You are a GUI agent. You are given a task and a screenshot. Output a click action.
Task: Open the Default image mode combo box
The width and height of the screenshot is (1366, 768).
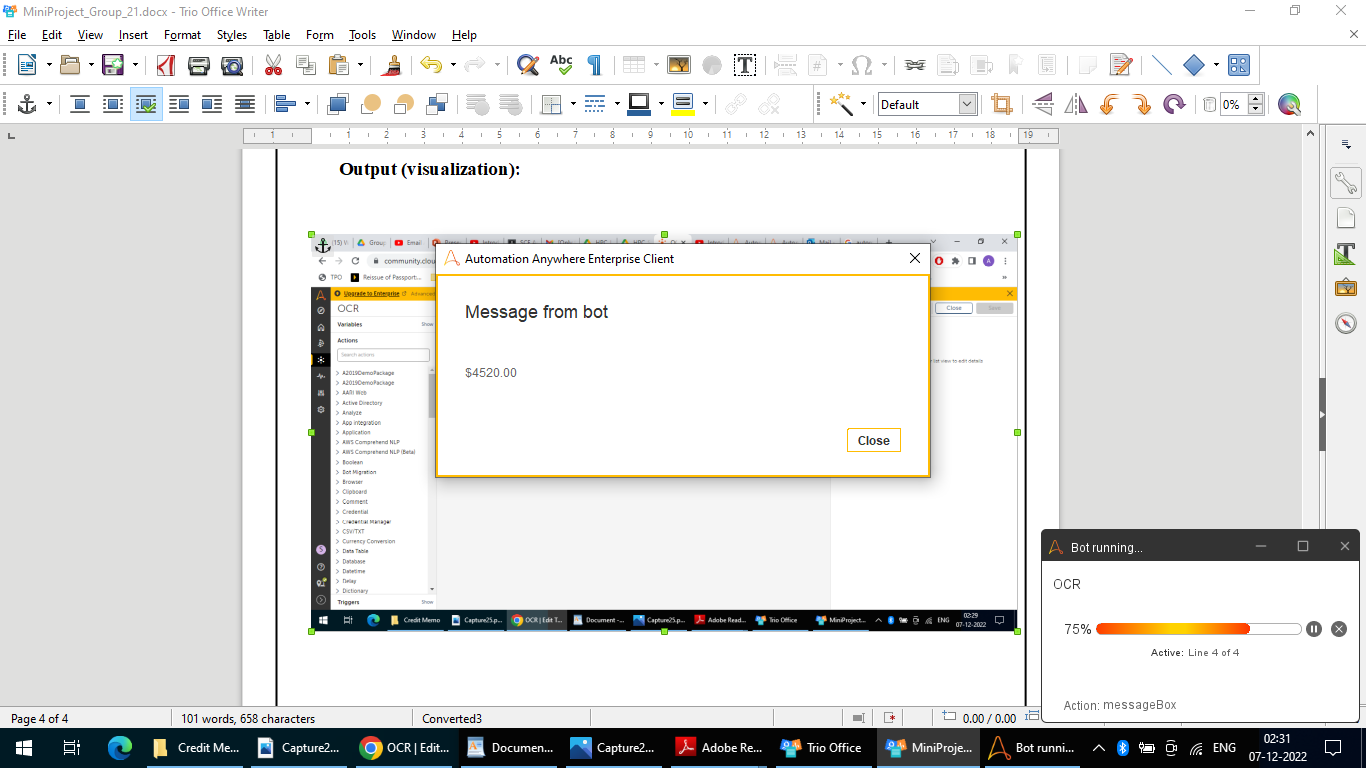(x=927, y=104)
